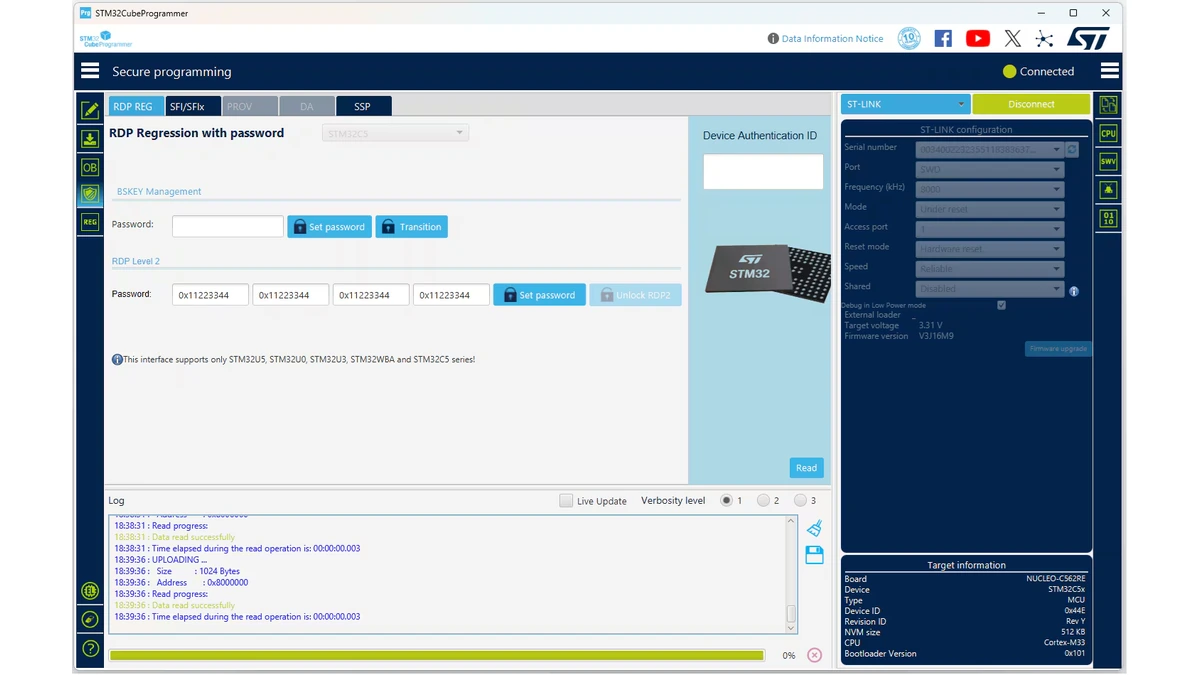The height and width of the screenshot is (675, 1200).
Task: Open the Reset mode dropdown
Action: 989,249
